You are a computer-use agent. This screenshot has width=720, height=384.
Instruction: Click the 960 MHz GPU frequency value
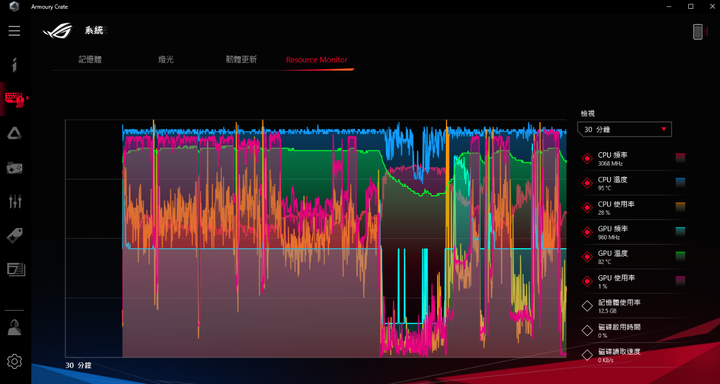[609, 237]
